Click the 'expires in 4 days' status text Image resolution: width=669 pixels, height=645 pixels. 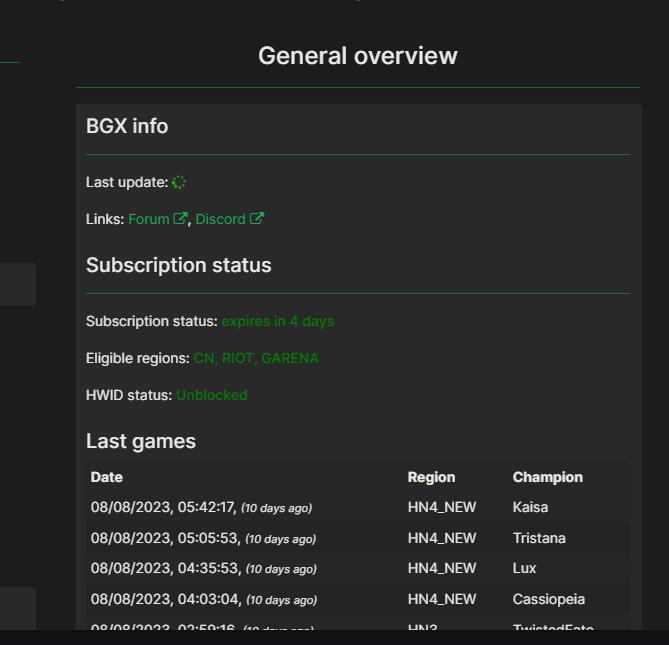click(278, 321)
